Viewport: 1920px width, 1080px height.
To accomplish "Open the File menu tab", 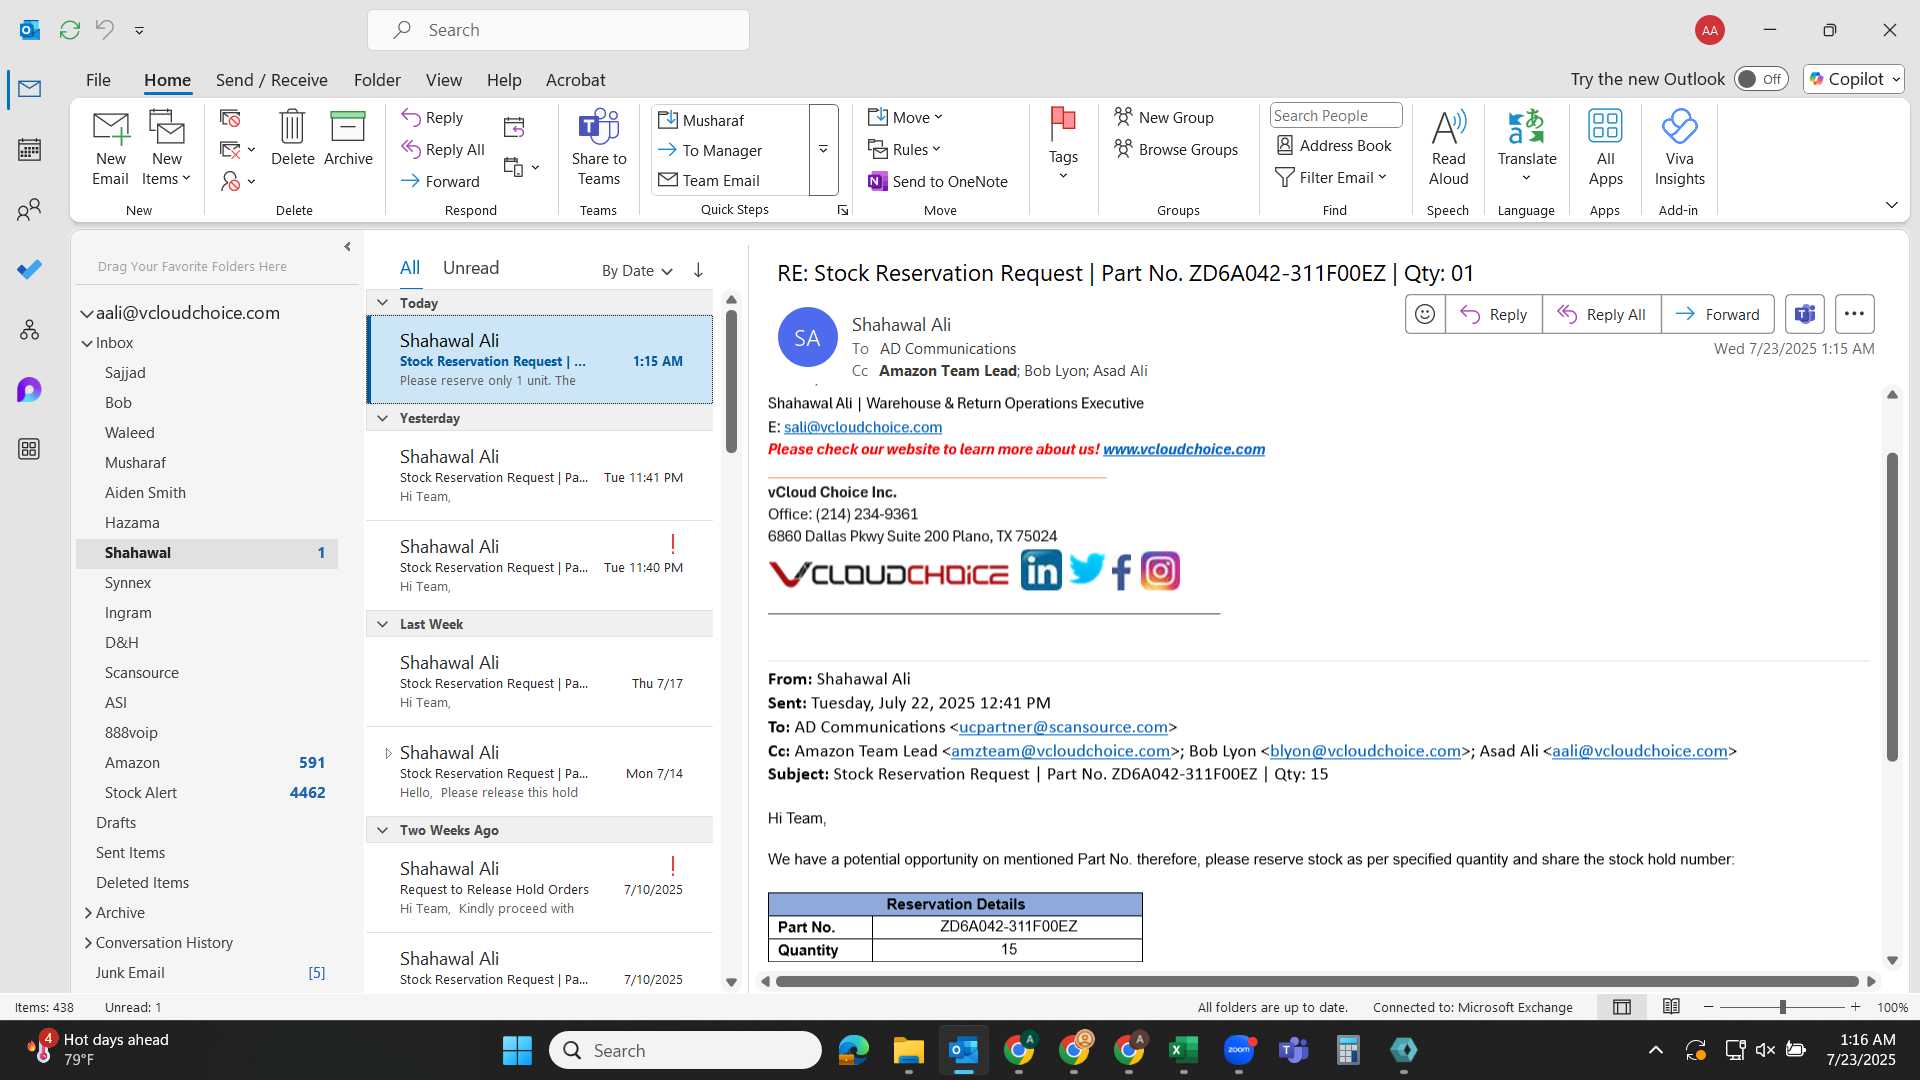I will pos(98,80).
